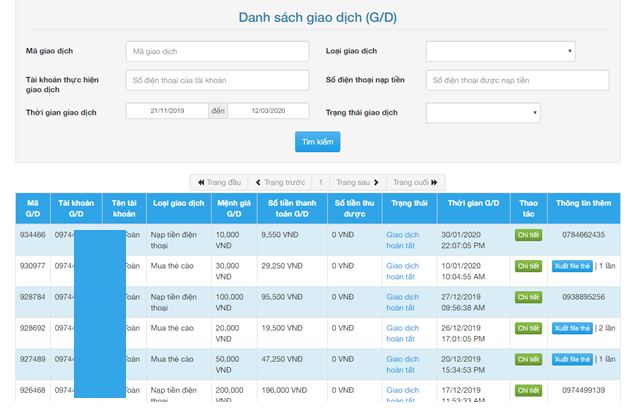
Task: Focus the Số điện thoại của tài khoản field
Action: pyautogui.click(x=217, y=80)
